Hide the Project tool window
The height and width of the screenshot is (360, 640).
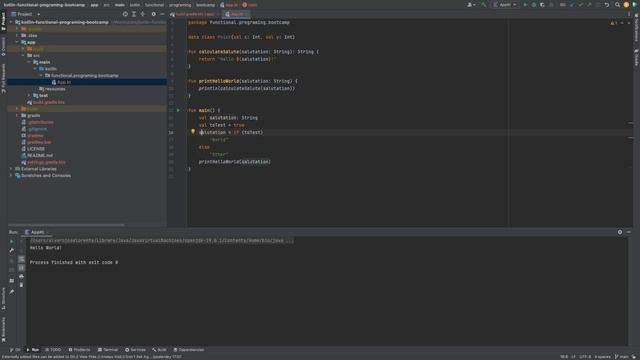click(x=162, y=14)
